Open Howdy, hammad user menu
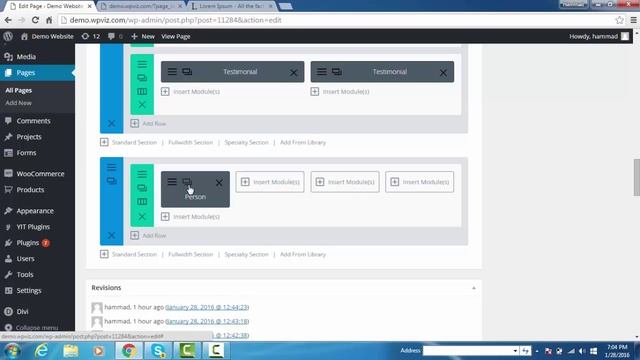This screenshot has width=640, height=360. 599,36
